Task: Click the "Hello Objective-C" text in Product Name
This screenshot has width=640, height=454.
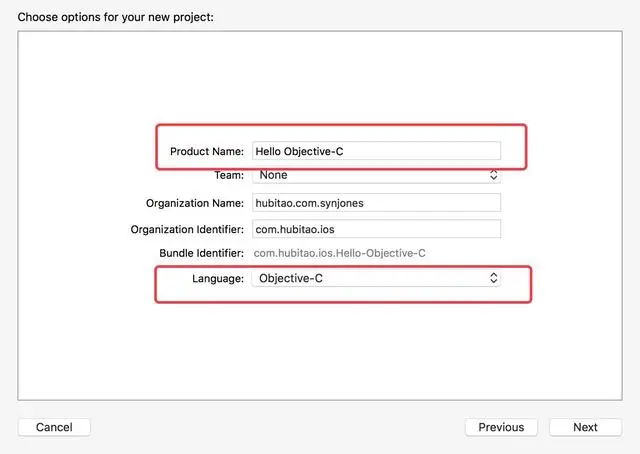Action: point(300,151)
